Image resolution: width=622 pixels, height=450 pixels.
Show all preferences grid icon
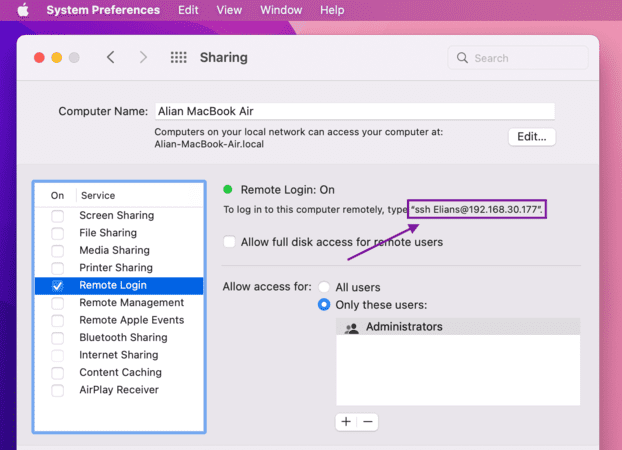[179, 58]
